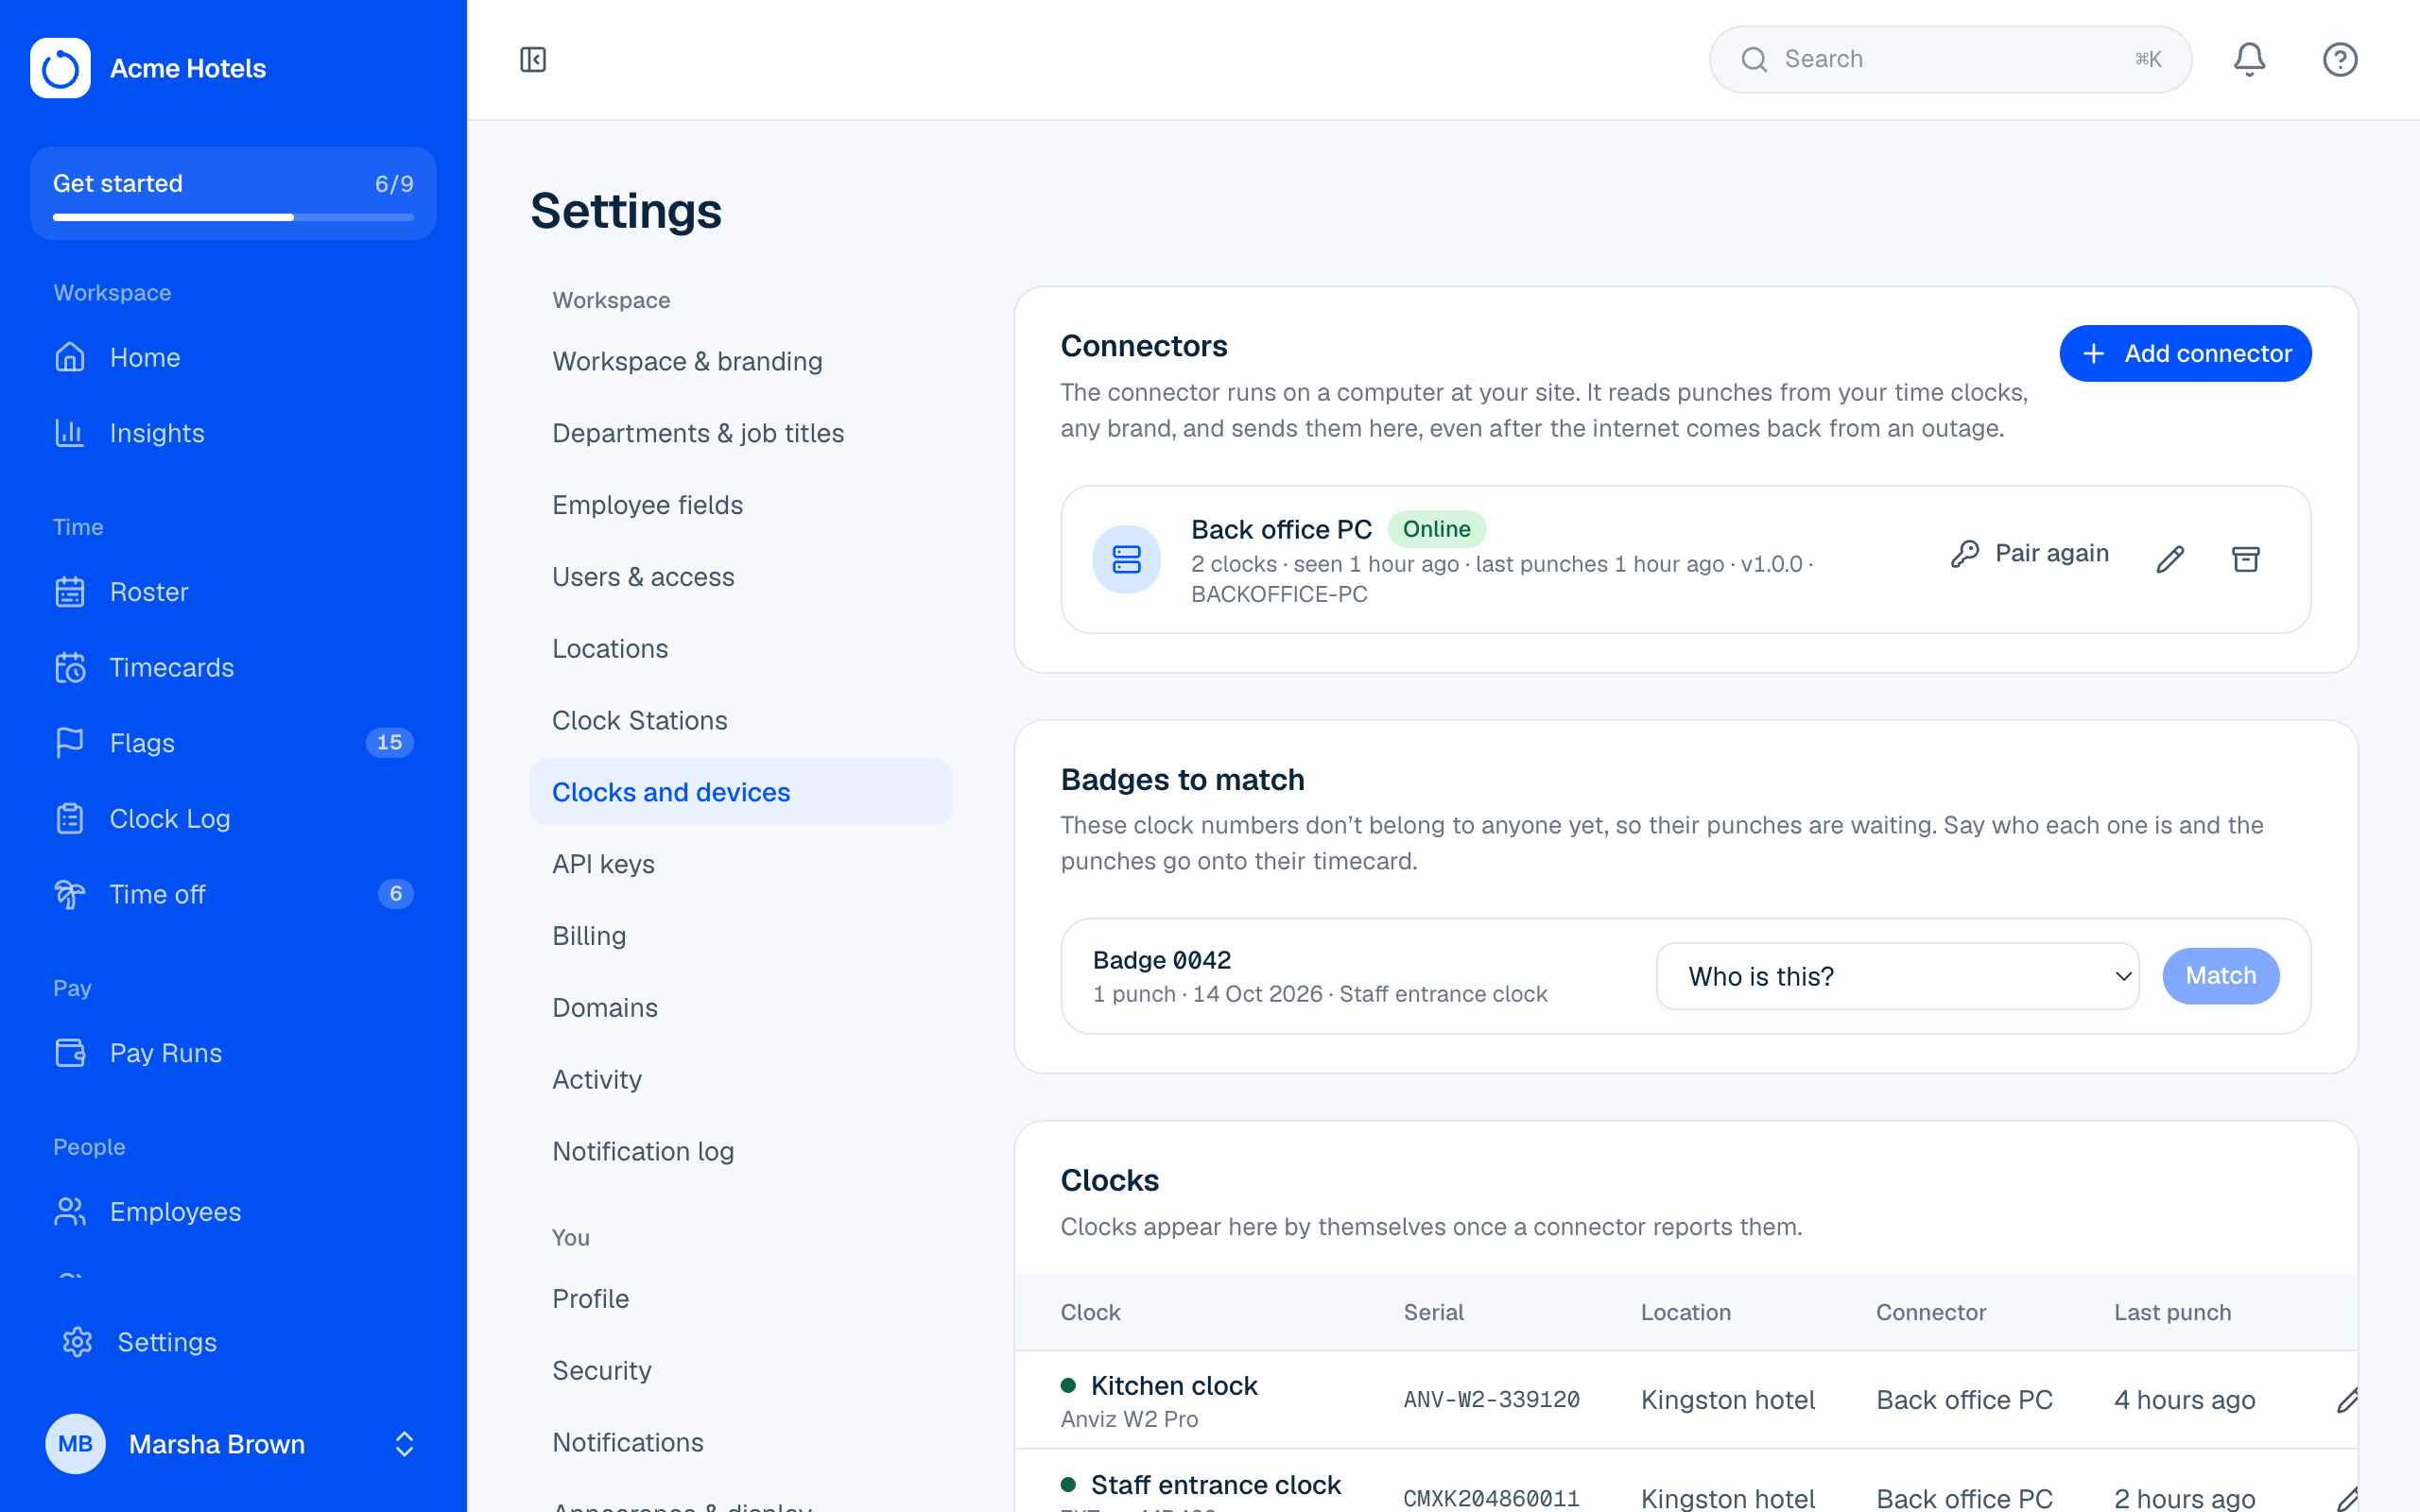
Task: Open Employees in the sidebar
Action: click(x=233, y=1211)
